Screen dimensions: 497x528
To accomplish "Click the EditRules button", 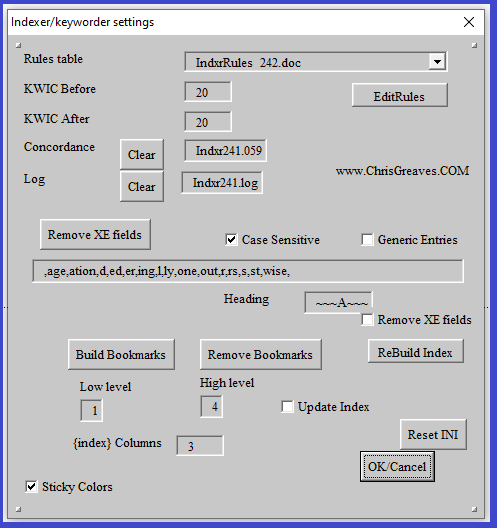I will click(400, 95).
